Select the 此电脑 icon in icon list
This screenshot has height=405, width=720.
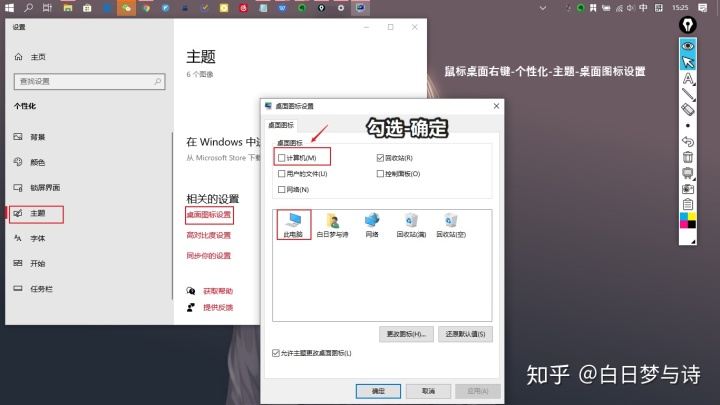(293, 225)
